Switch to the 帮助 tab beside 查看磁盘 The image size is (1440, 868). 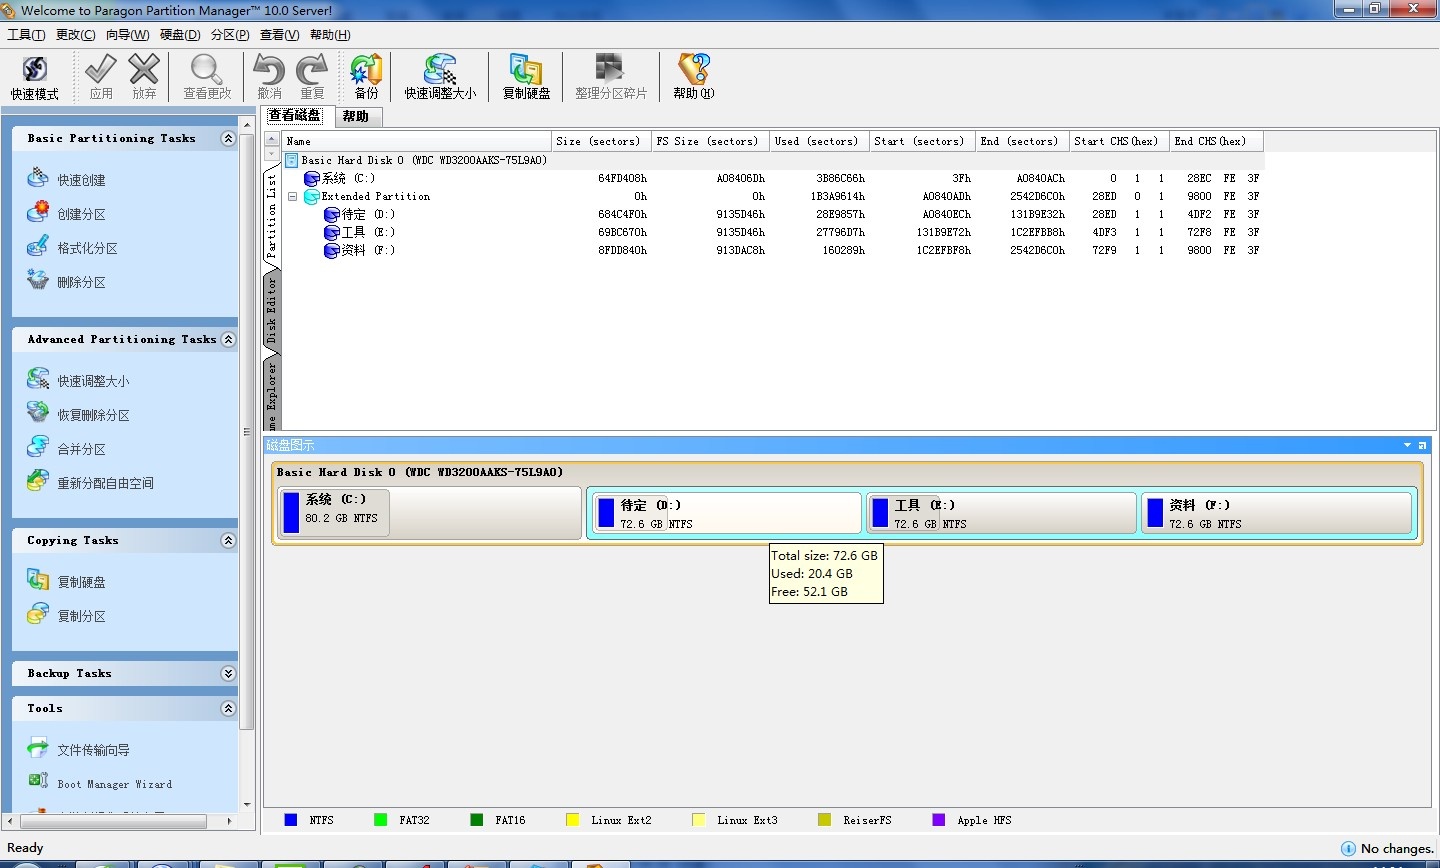click(x=355, y=116)
